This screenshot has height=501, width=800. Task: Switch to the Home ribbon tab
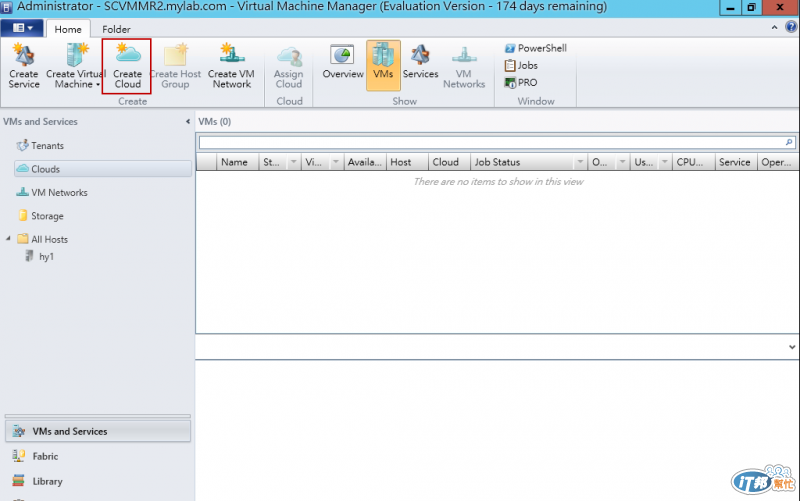click(68, 30)
